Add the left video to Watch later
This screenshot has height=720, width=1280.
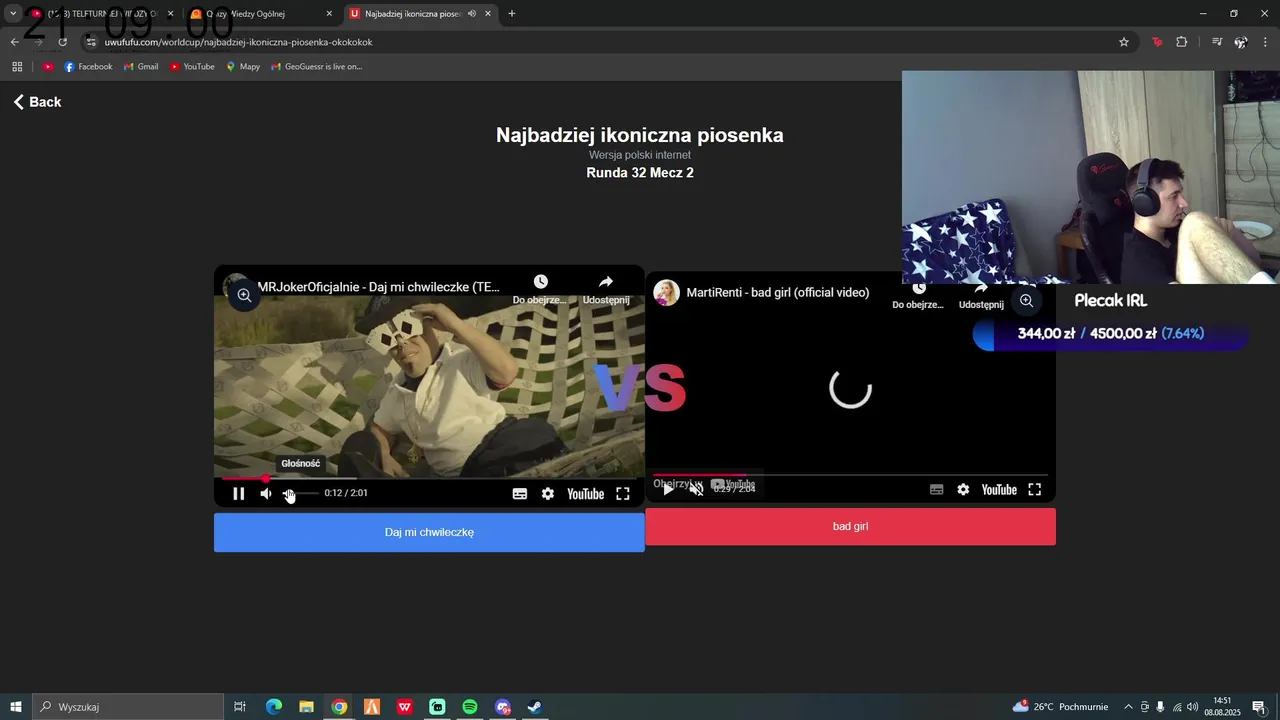point(540,290)
